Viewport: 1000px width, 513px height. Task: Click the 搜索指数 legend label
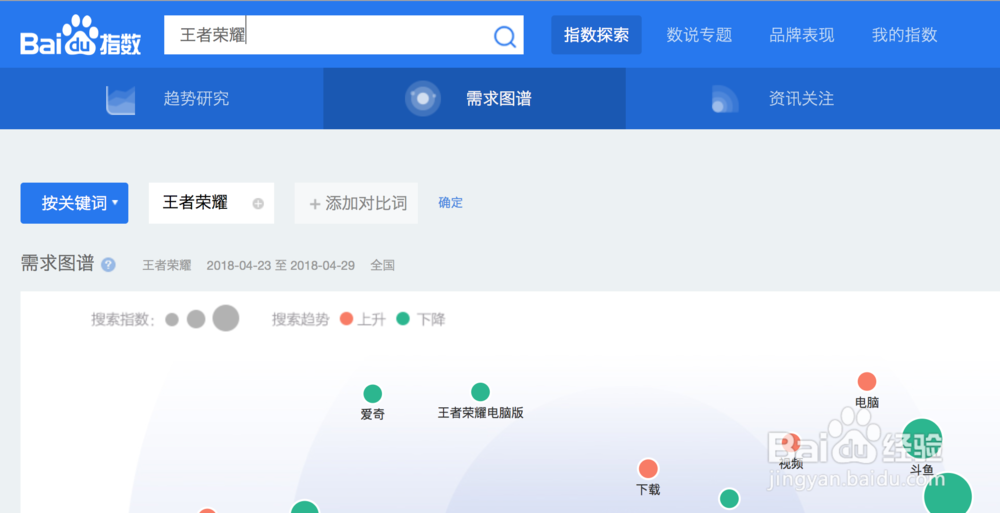[x=123, y=319]
